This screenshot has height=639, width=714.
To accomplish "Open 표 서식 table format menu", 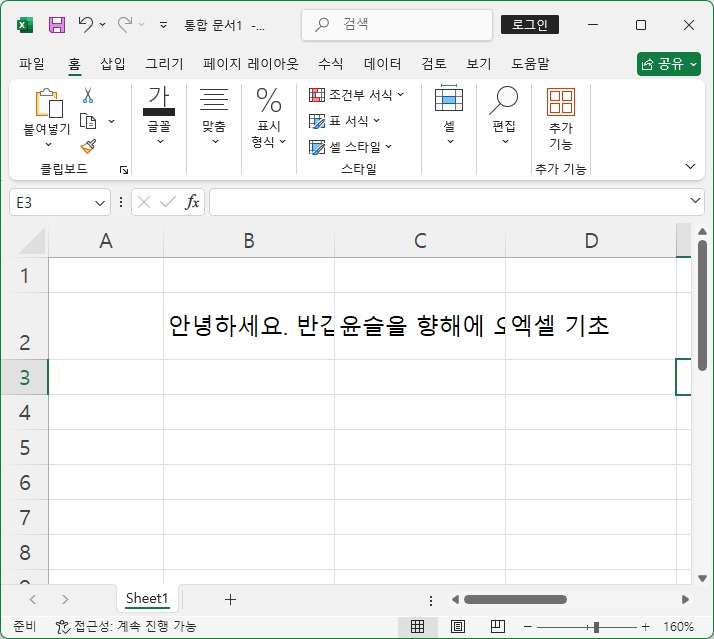I will click(x=344, y=121).
